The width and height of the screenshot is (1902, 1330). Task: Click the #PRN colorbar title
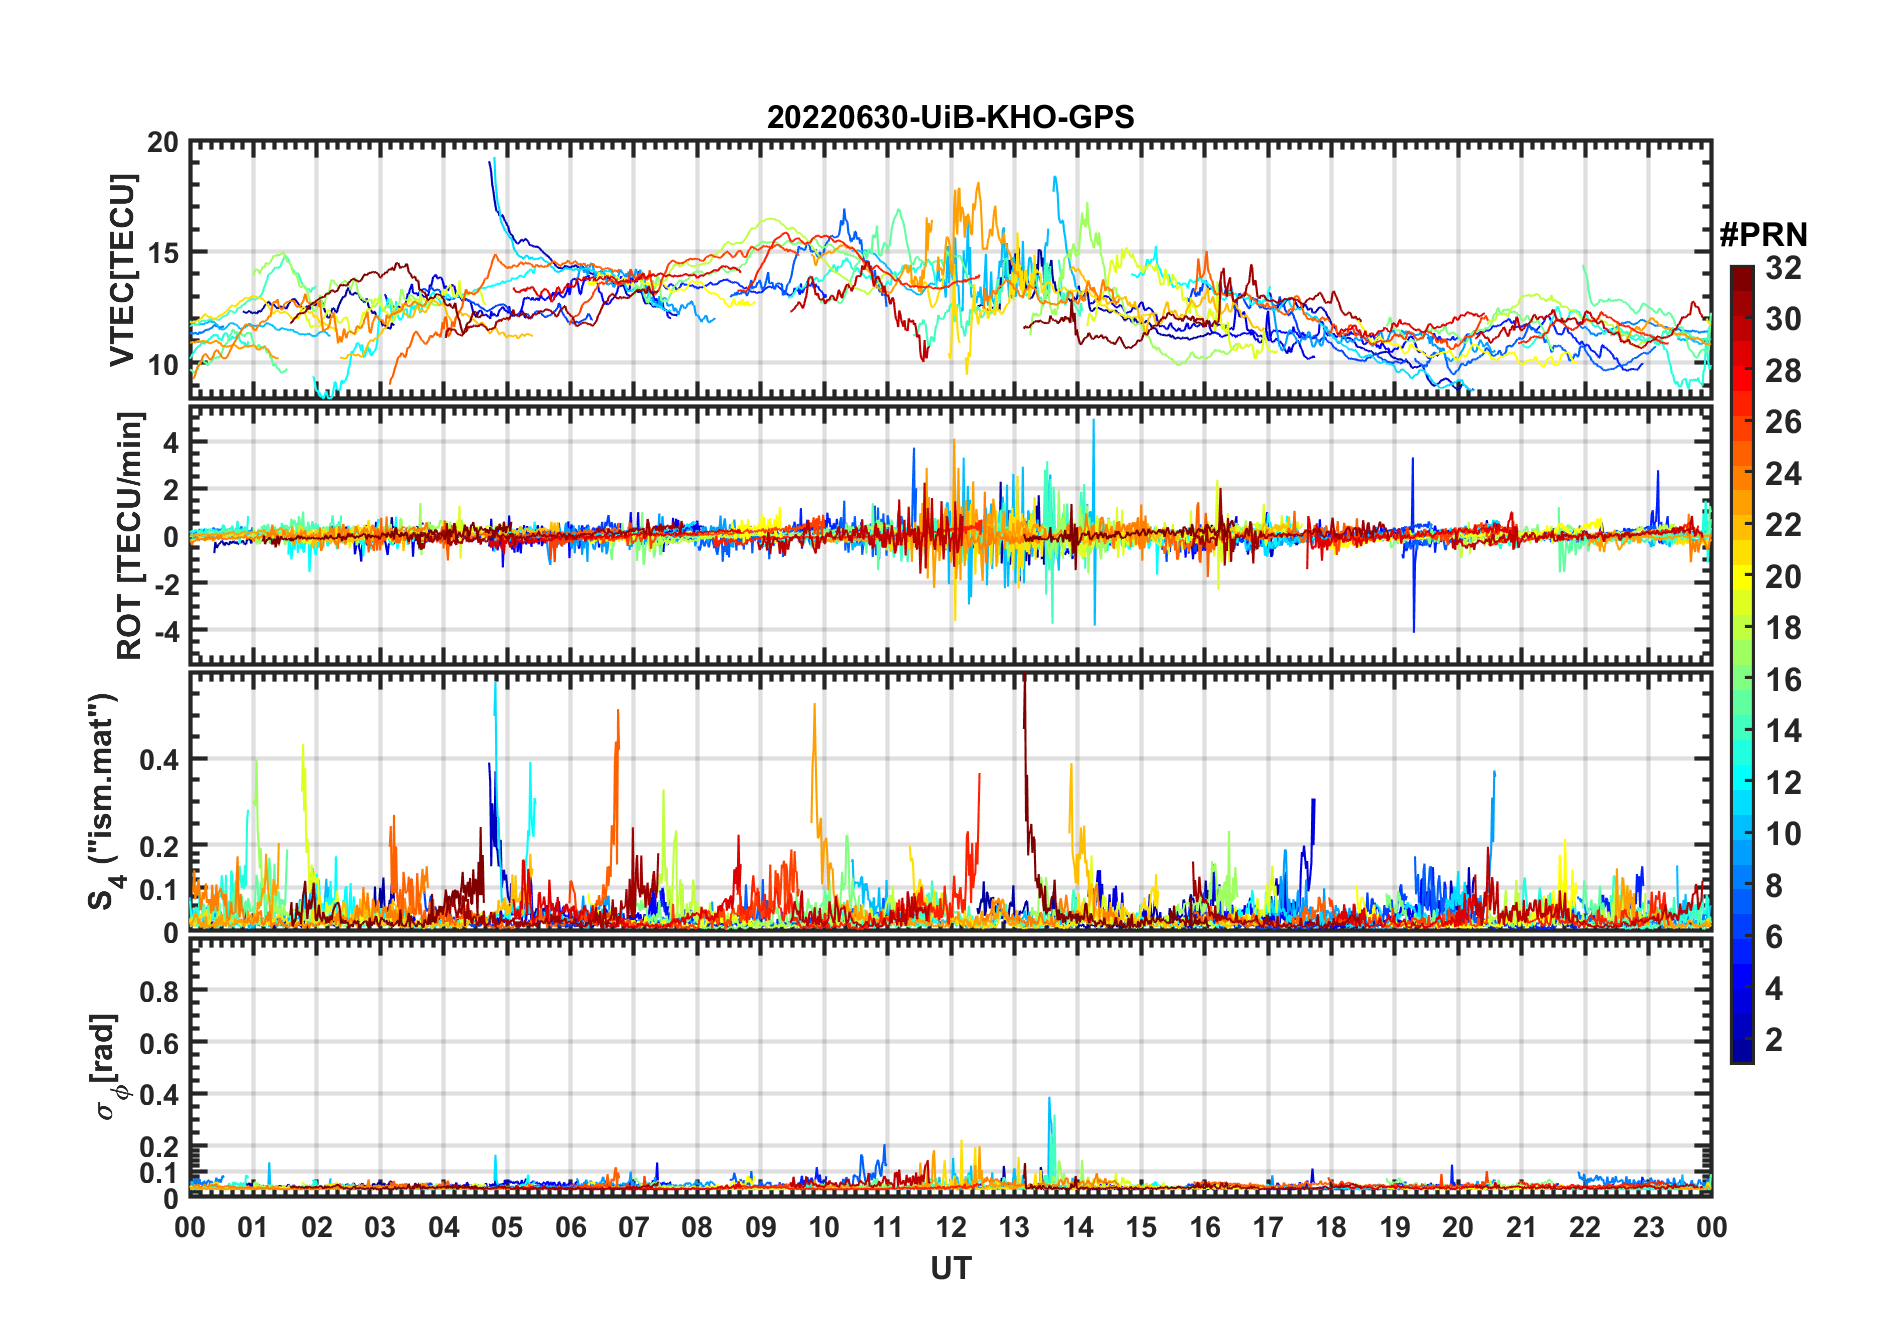pyautogui.click(x=1763, y=235)
